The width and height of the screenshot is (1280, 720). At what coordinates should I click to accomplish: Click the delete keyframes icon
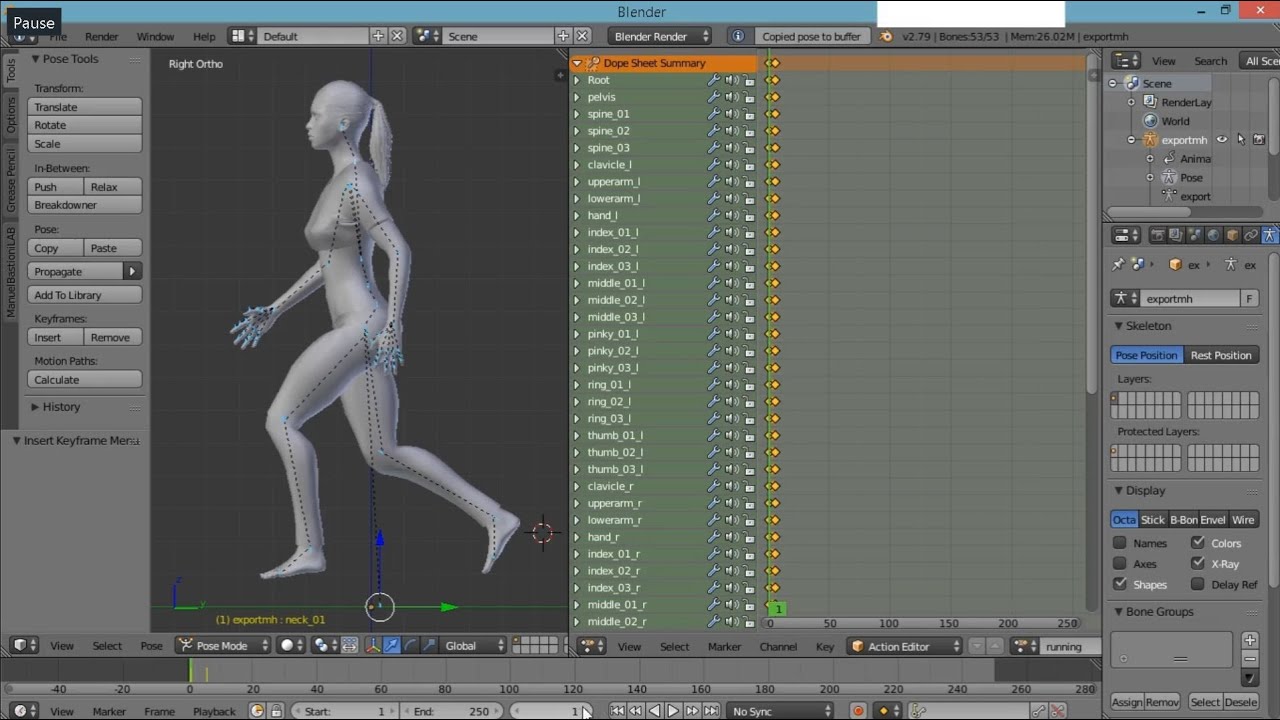pyautogui.click(x=1058, y=711)
